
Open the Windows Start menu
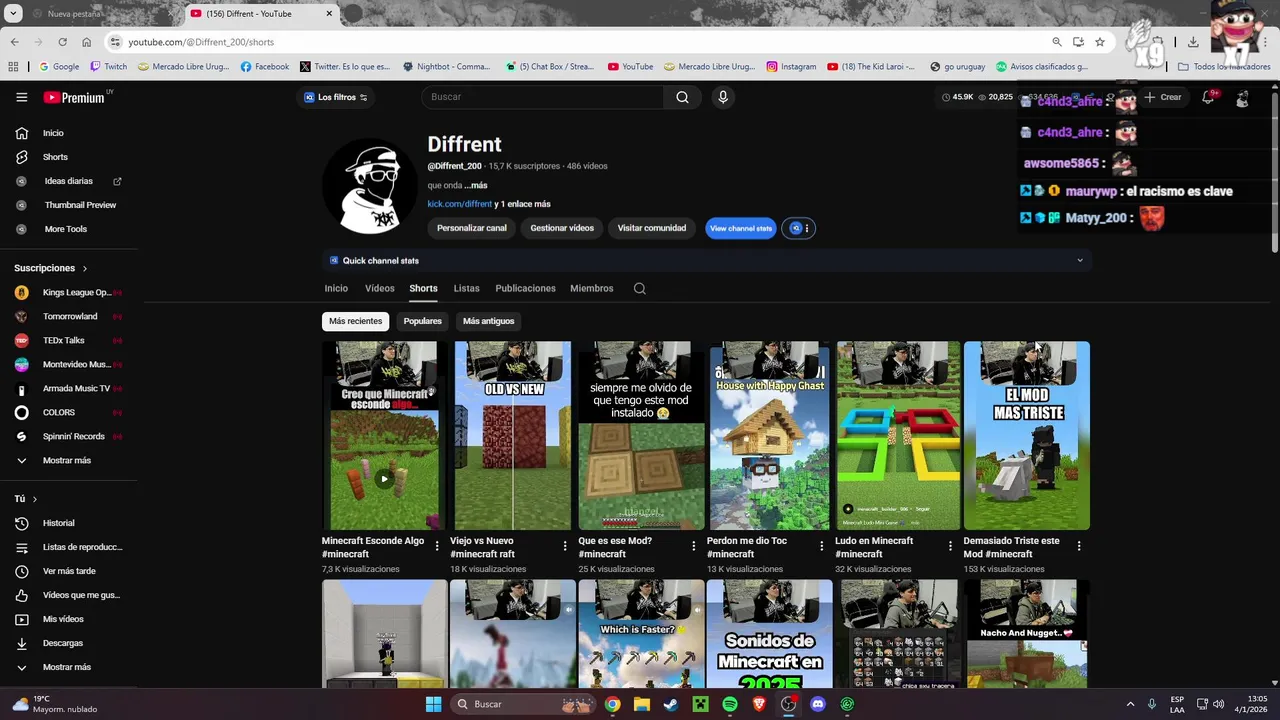click(x=433, y=704)
